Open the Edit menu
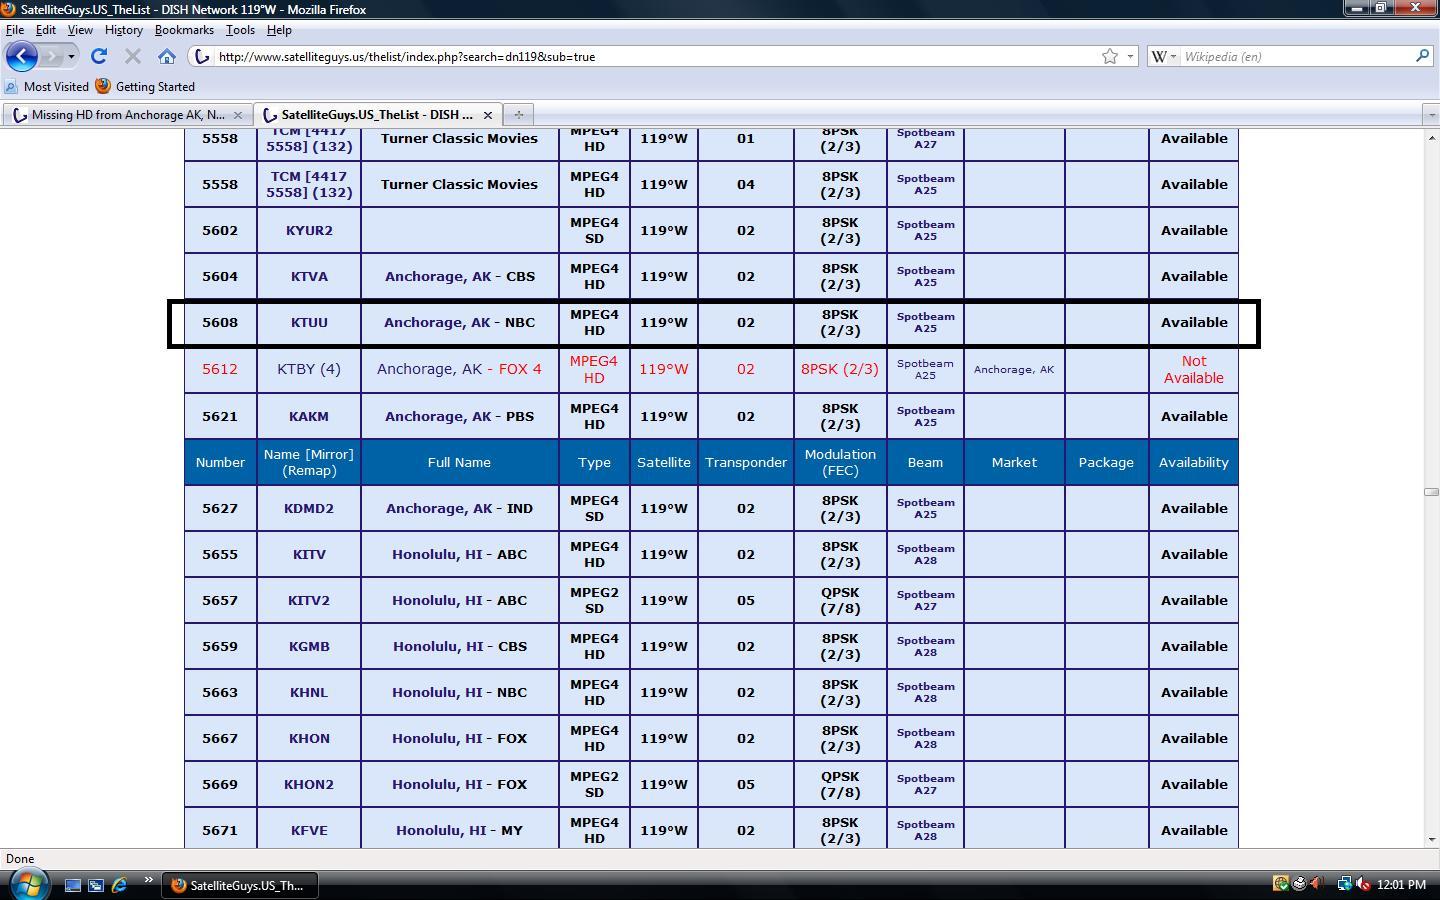Image resolution: width=1440 pixels, height=900 pixels. [46, 30]
